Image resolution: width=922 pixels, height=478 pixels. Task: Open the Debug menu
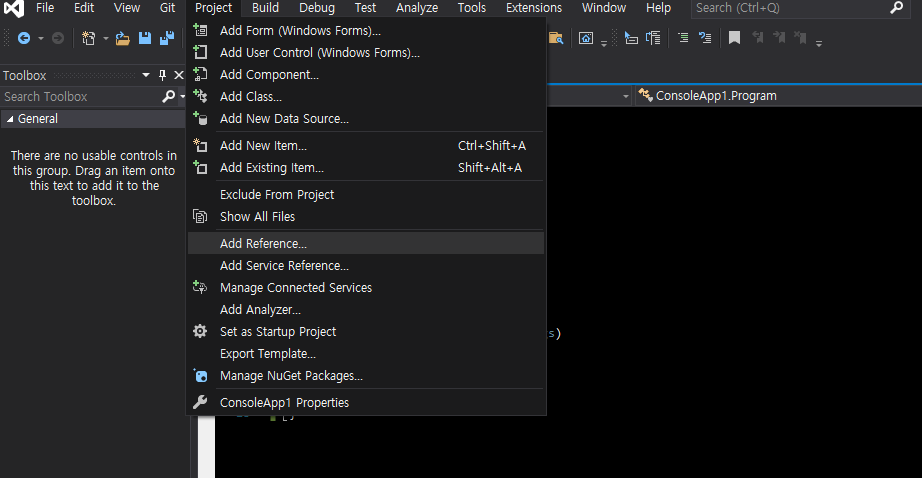317,8
